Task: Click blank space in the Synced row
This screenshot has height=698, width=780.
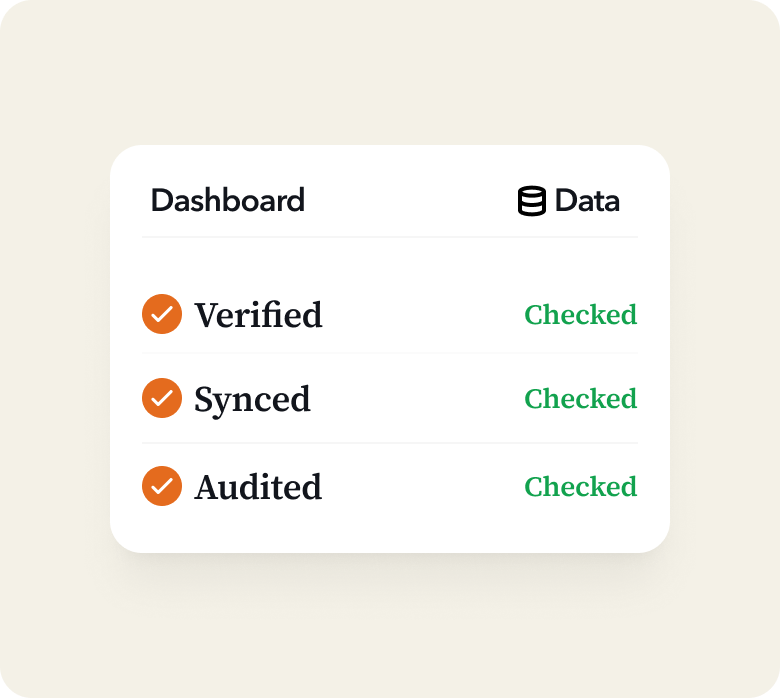Action: coord(420,399)
